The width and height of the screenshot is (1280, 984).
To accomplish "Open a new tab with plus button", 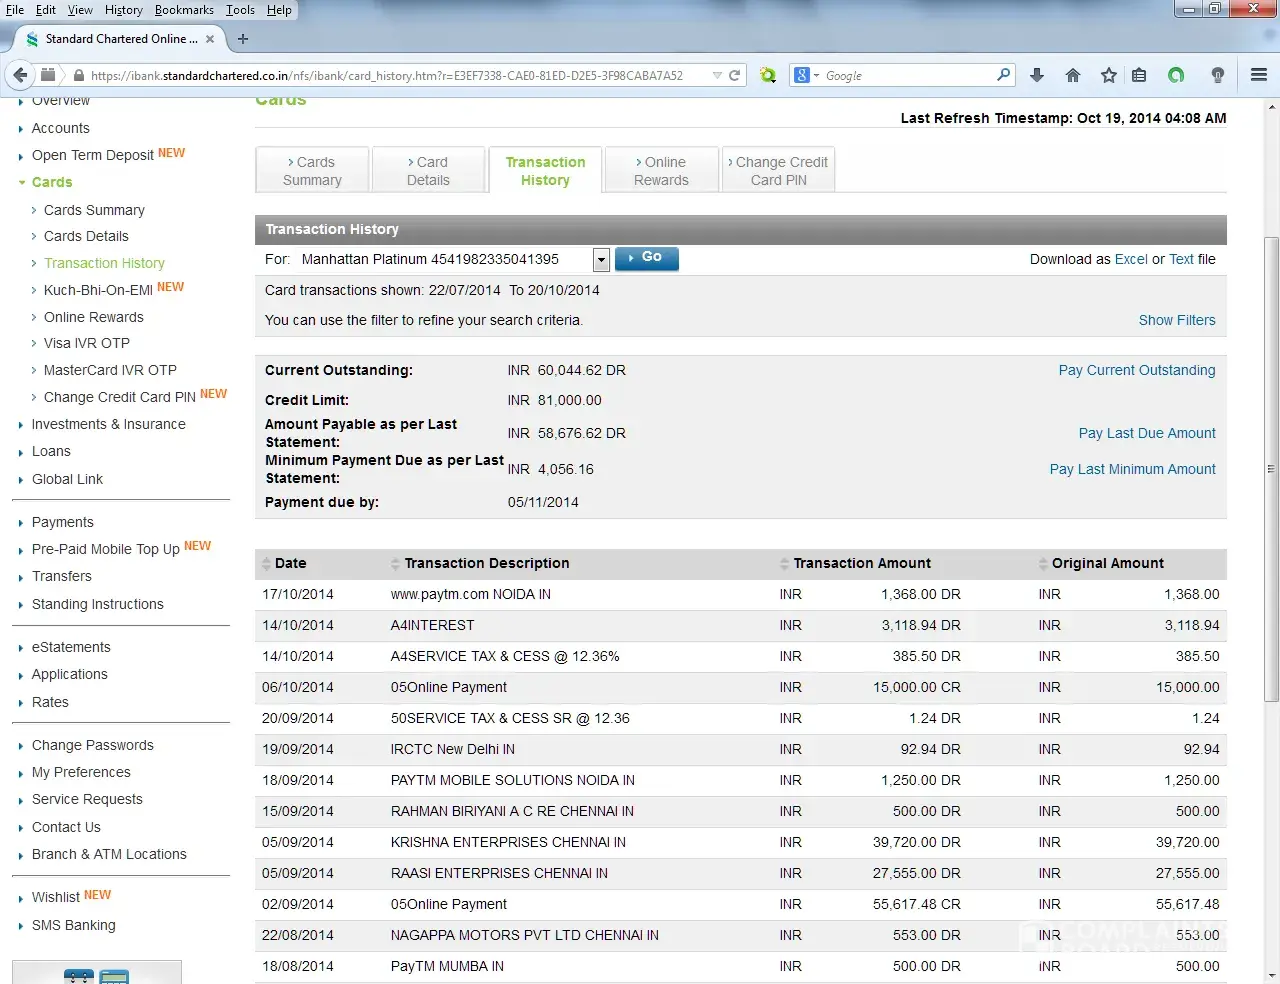I will (243, 39).
